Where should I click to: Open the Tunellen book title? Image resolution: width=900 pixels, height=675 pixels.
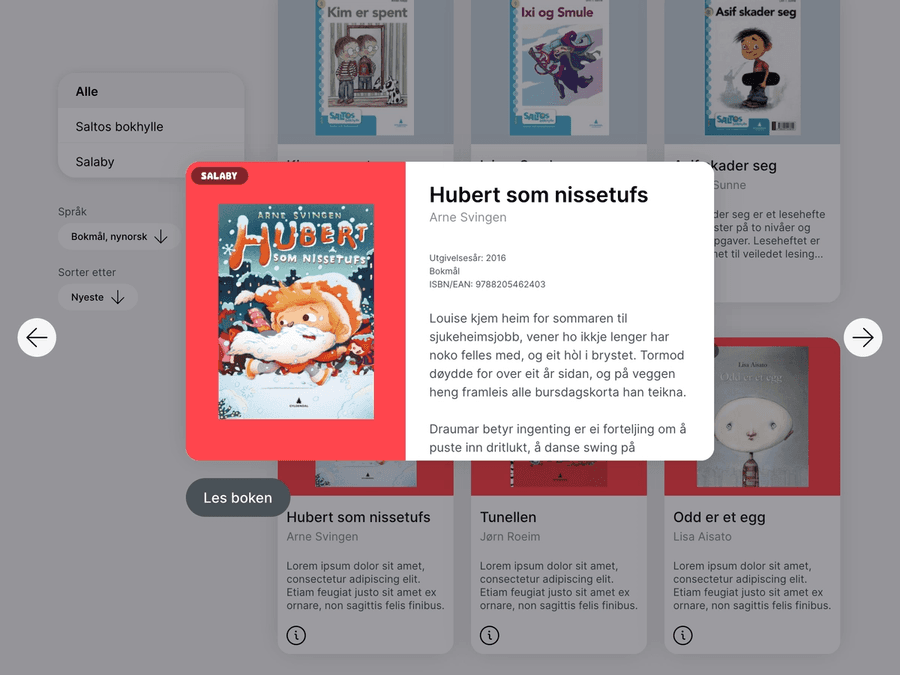click(508, 517)
